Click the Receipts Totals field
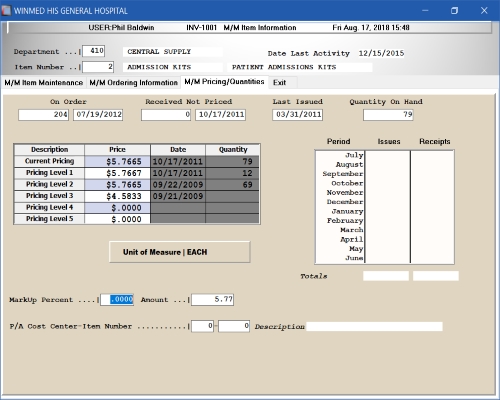The width and height of the screenshot is (500, 400). coord(436,276)
